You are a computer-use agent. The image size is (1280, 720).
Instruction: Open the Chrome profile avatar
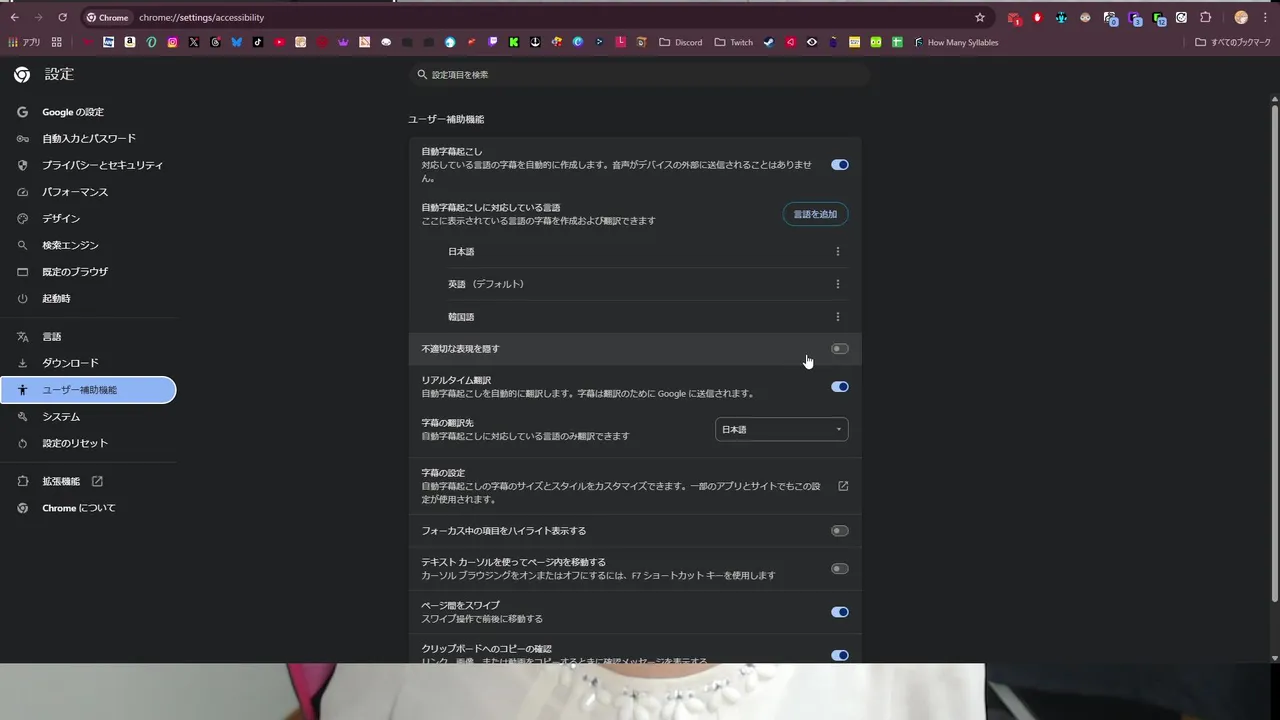(x=1241, y=17)
